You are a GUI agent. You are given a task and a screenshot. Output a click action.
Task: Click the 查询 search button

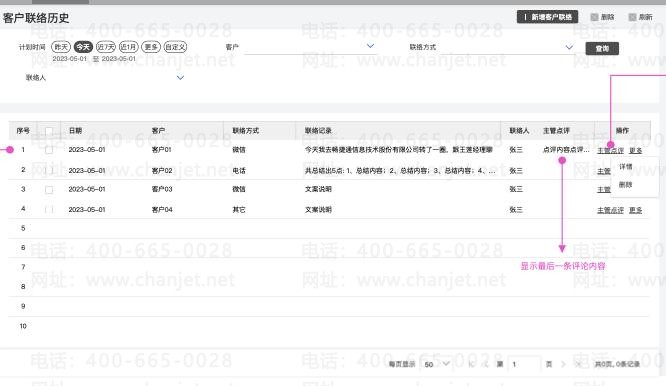pyautogui.click(x=602, y=48)
